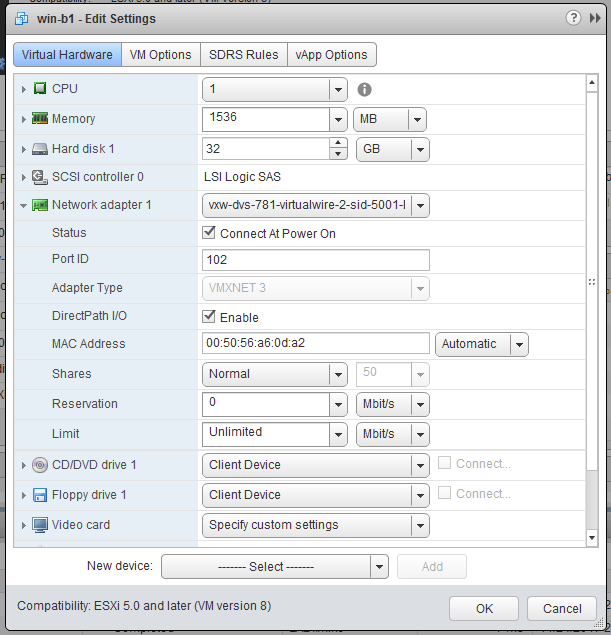The height and width of the screenshot is (635, 611).
Task: Click the Video card monitor icon
Action: pyautogui.click(x=40, y=525)
